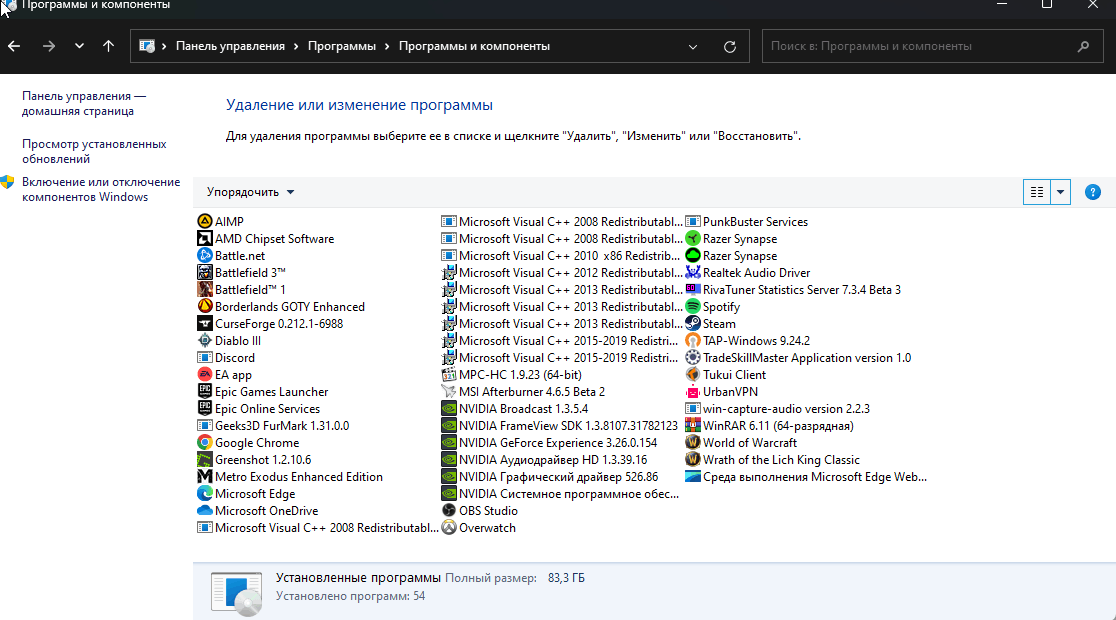Click the Microsoft Edge icon
This screenshot has height=620, width=1116.
click(204, 493)
